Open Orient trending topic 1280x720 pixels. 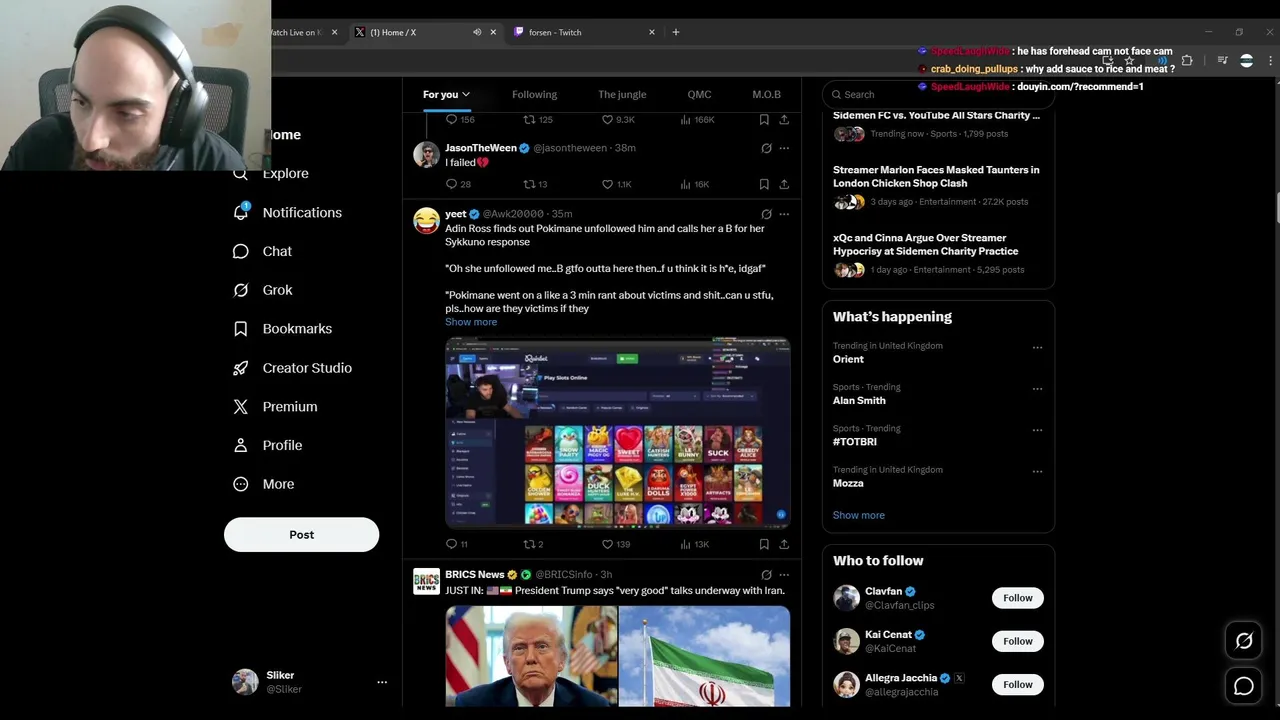click(x=848, y=359)
